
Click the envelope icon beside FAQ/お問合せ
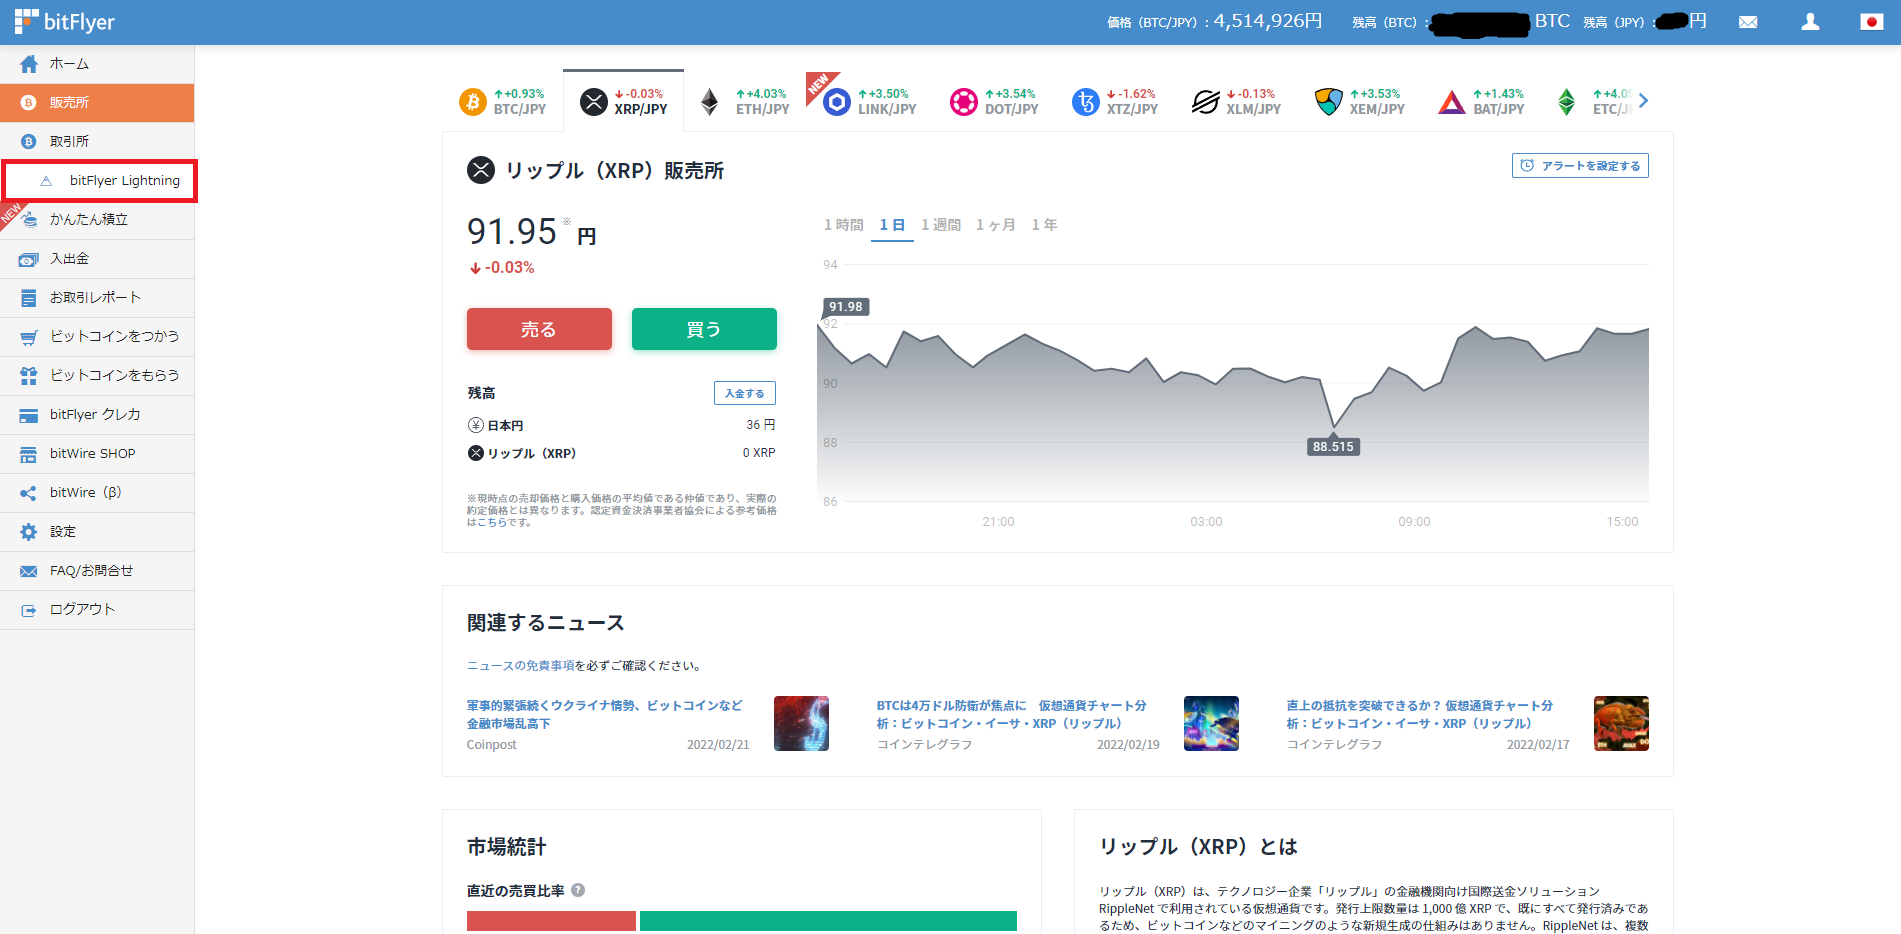29,571
